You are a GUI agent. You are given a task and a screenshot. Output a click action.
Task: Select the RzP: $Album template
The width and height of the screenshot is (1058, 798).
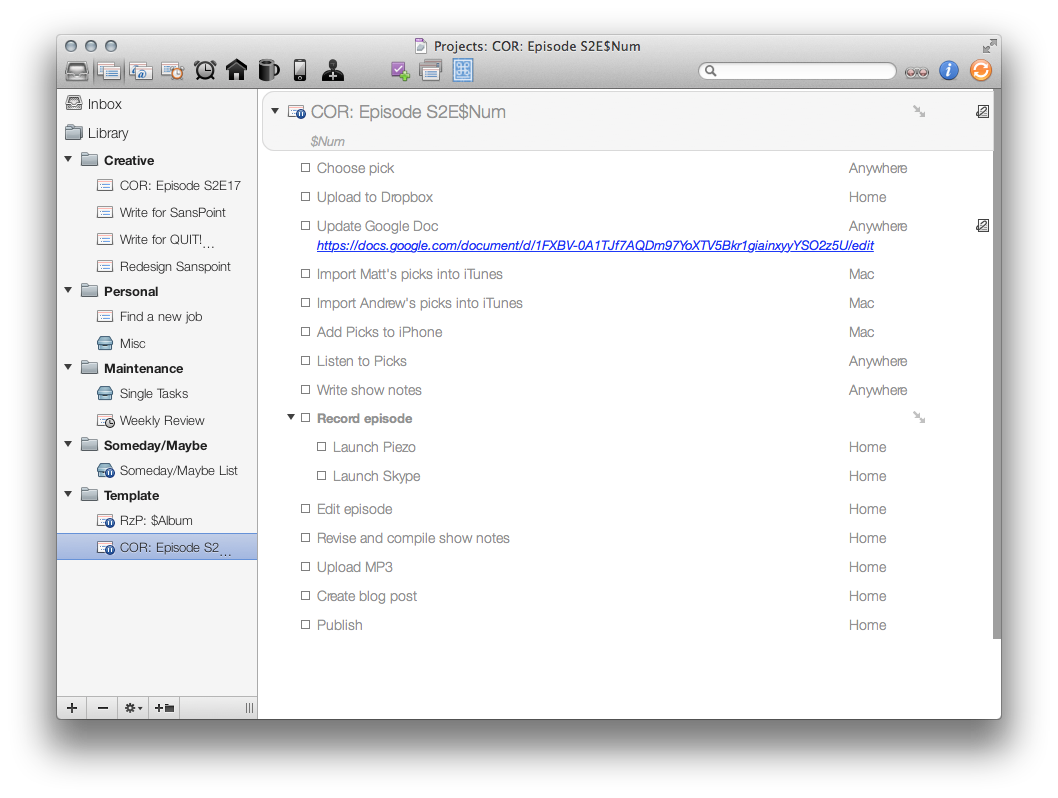[x=157, y=520]
